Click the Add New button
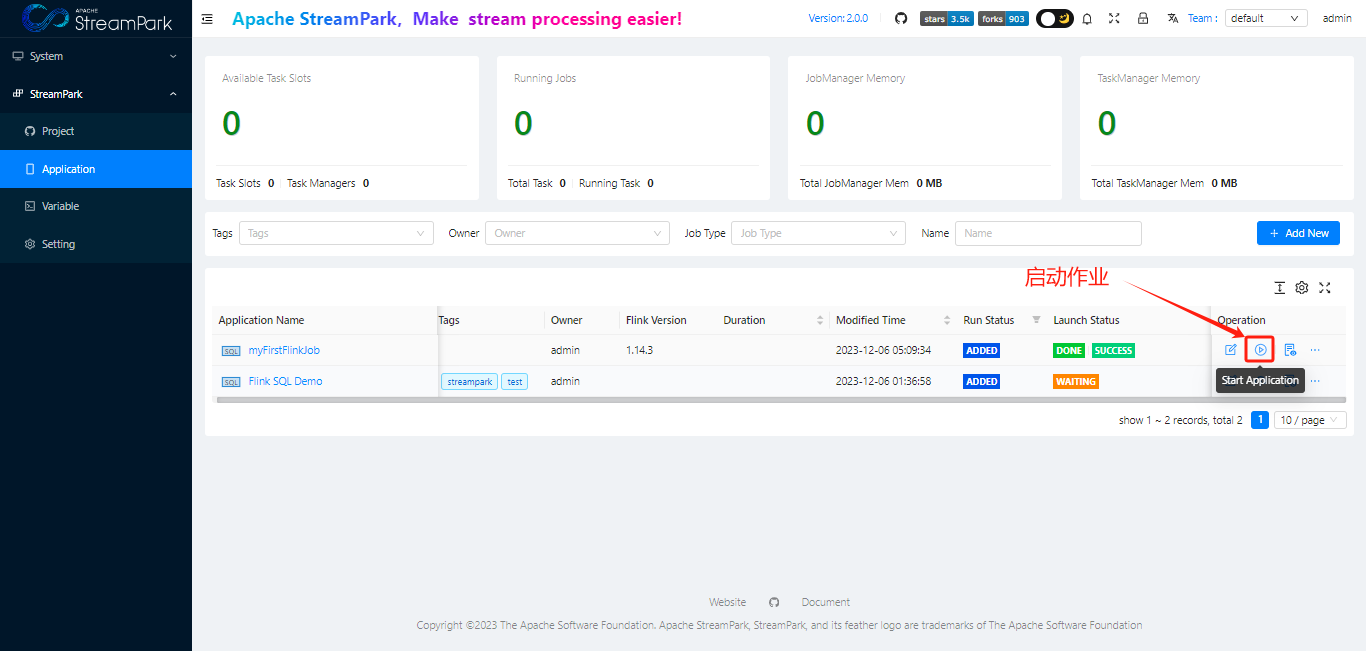This screenshot has height=651, width=1366. point(1298,233)
